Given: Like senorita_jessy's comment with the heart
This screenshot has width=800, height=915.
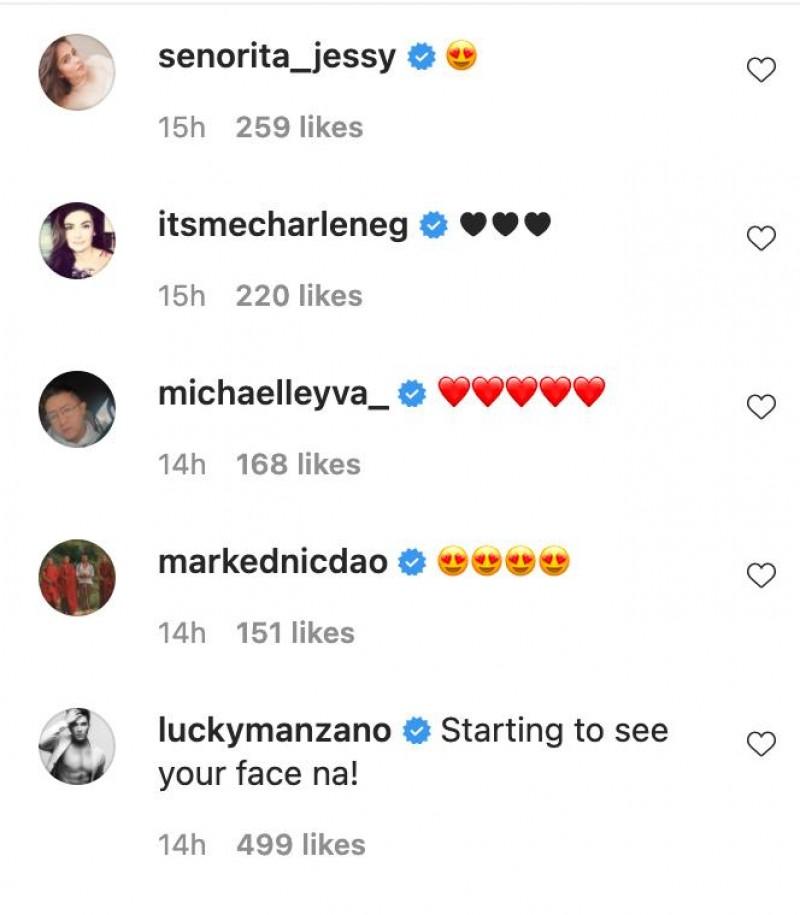Looking at the screenshot, I should coord(762,70).
